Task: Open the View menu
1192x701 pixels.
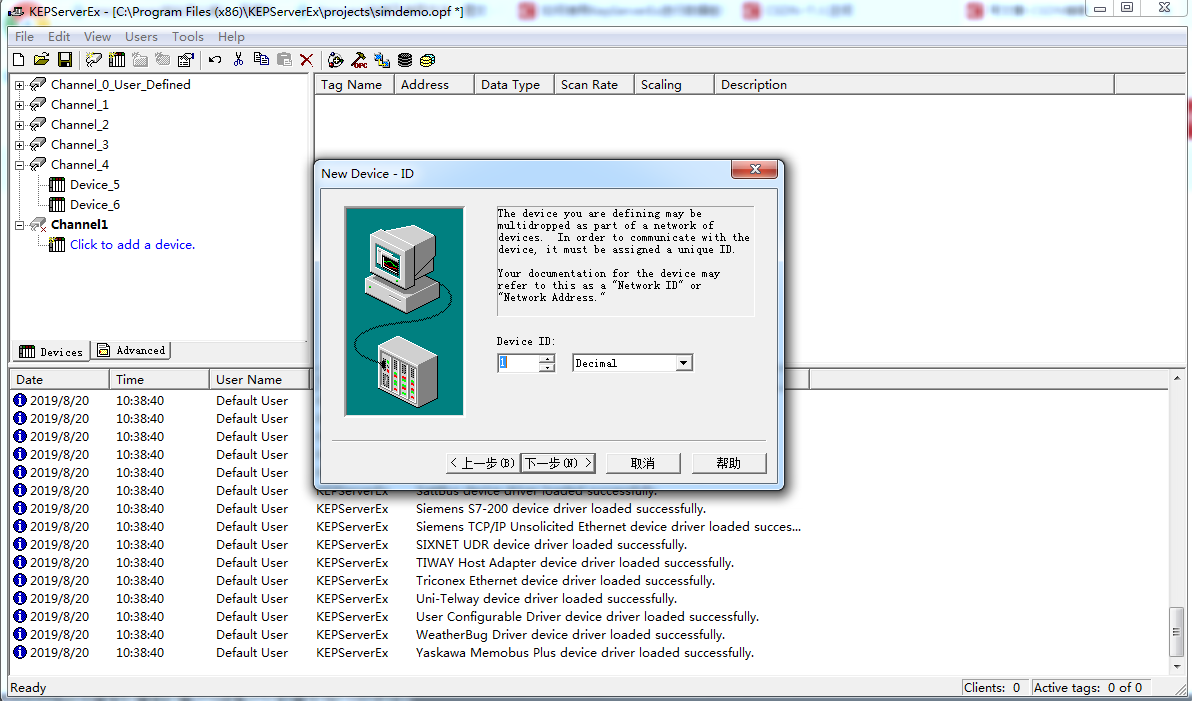Action: click(x=97, y=36)
